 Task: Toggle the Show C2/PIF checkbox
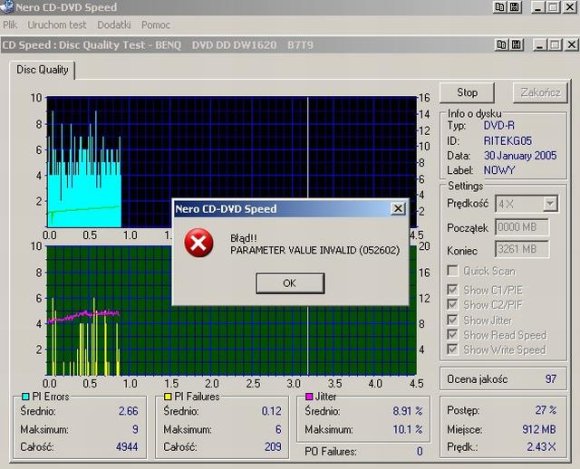point(452,304)
